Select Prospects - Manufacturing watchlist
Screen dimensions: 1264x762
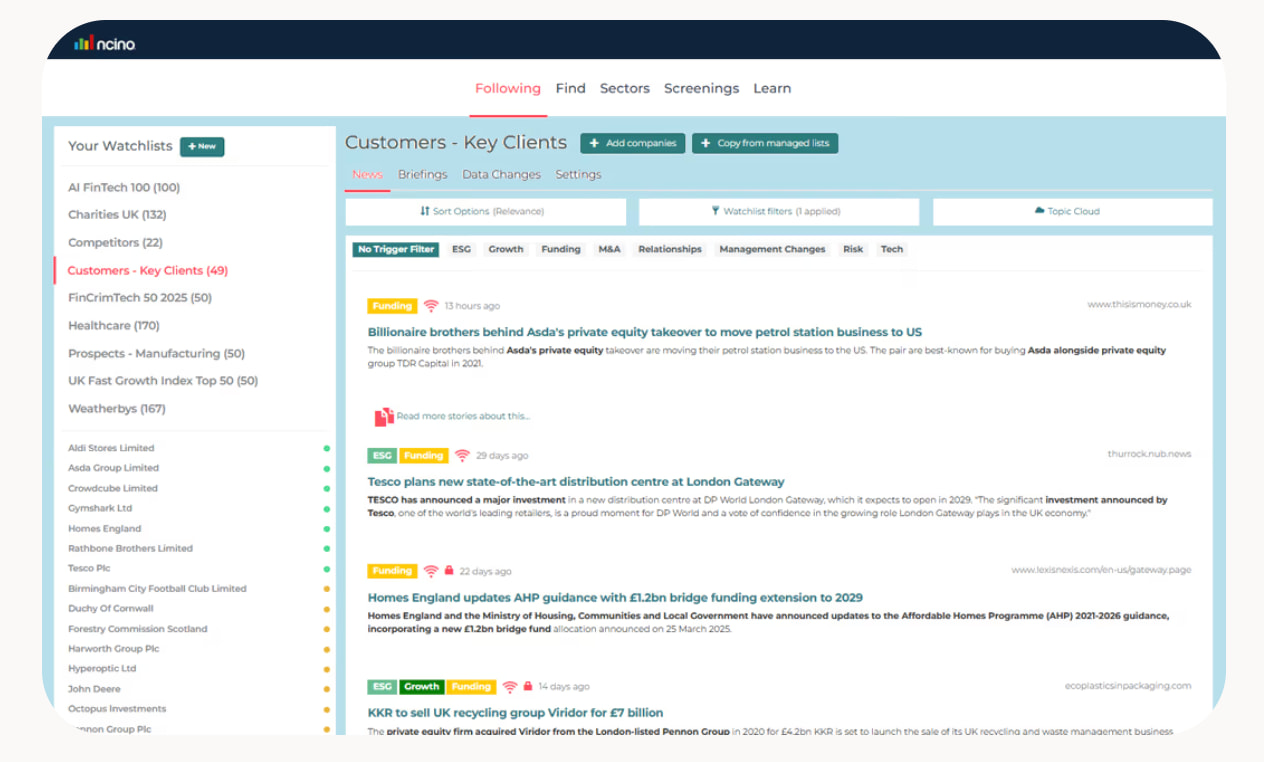coord(156,354)
